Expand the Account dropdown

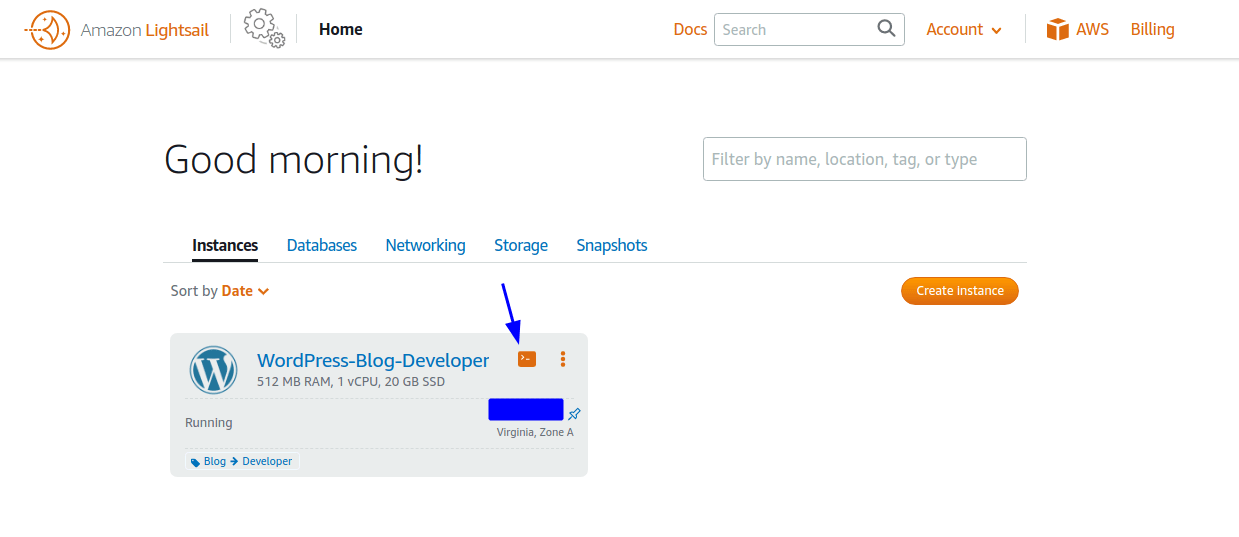tap(964, 30)
